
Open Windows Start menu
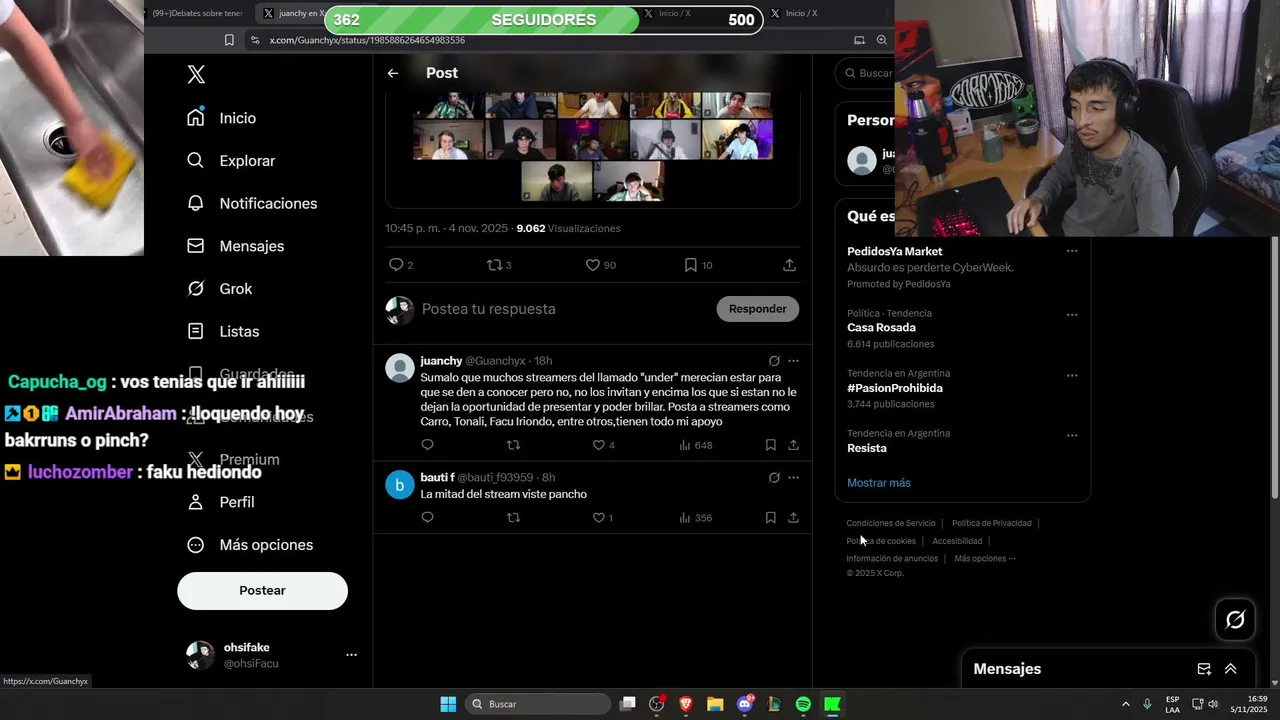tap(448, 704)
